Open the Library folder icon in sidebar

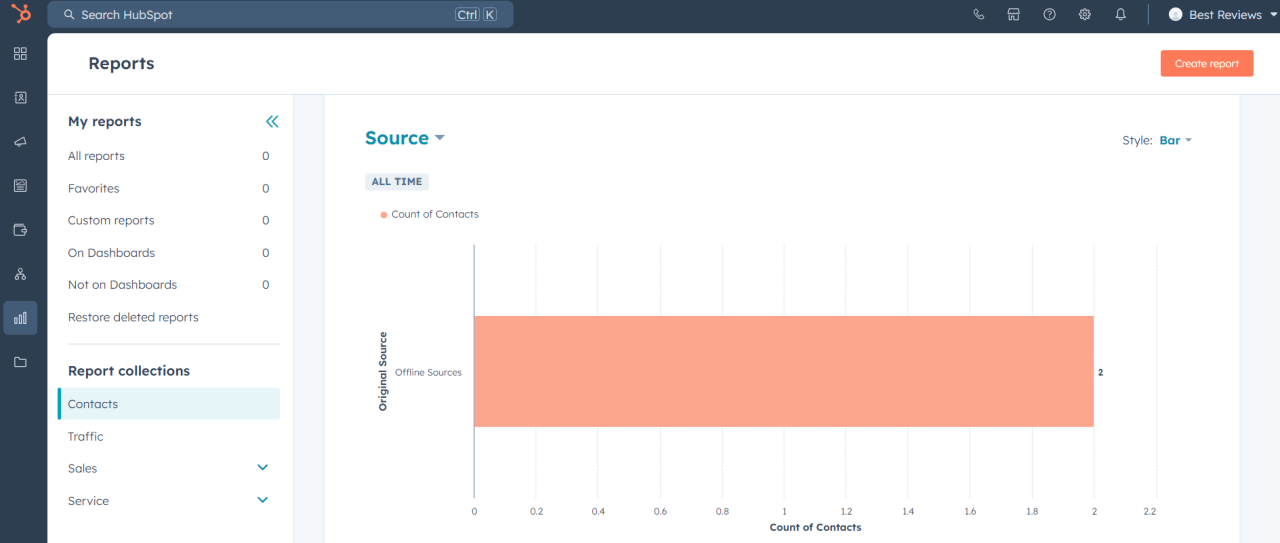[20, 362]
